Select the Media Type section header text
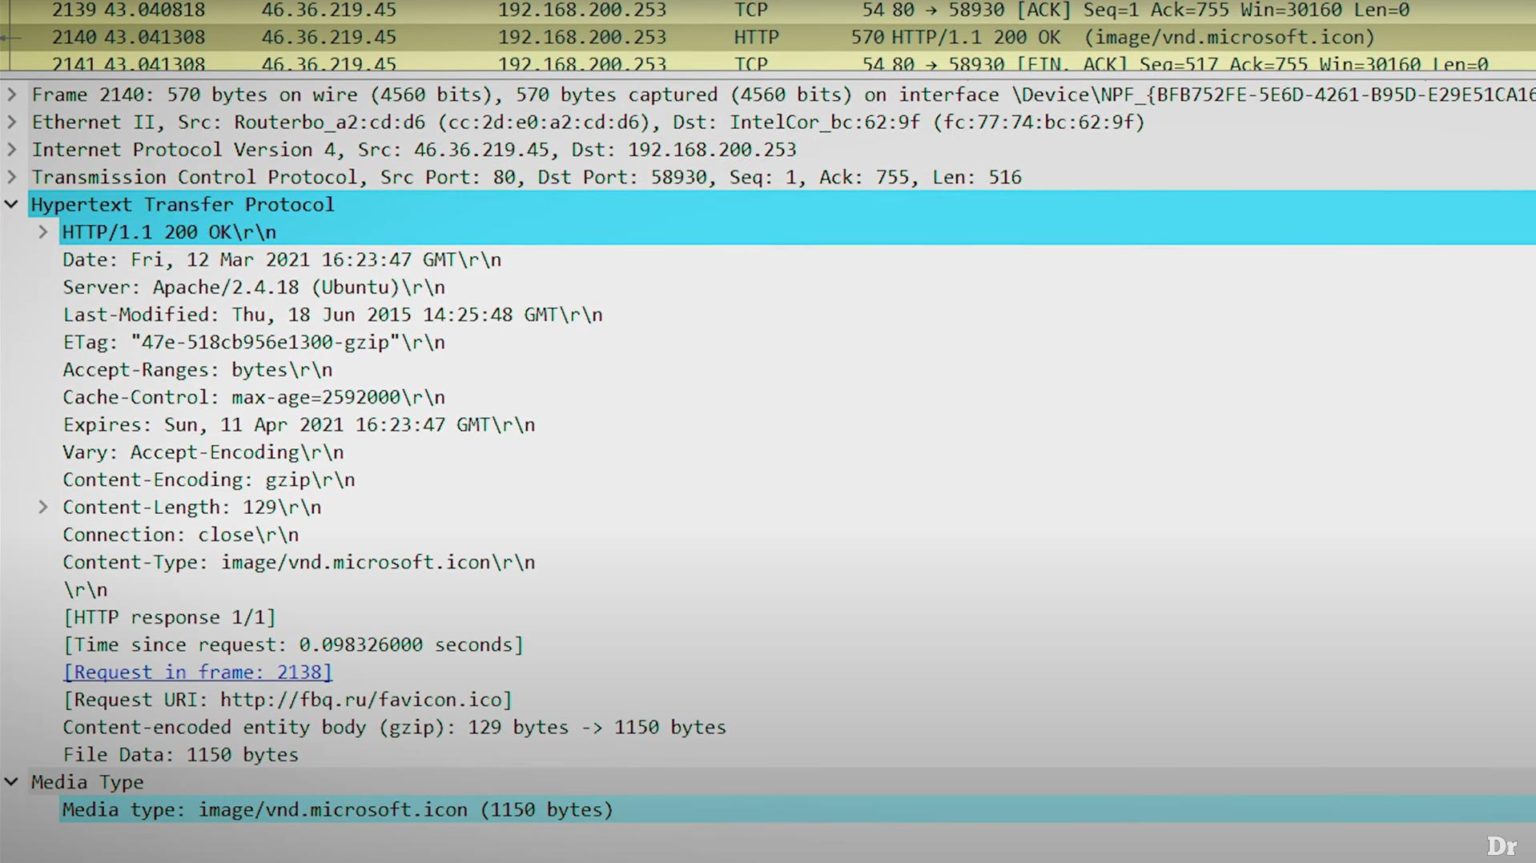1536x863 pixels. [87, 782]
